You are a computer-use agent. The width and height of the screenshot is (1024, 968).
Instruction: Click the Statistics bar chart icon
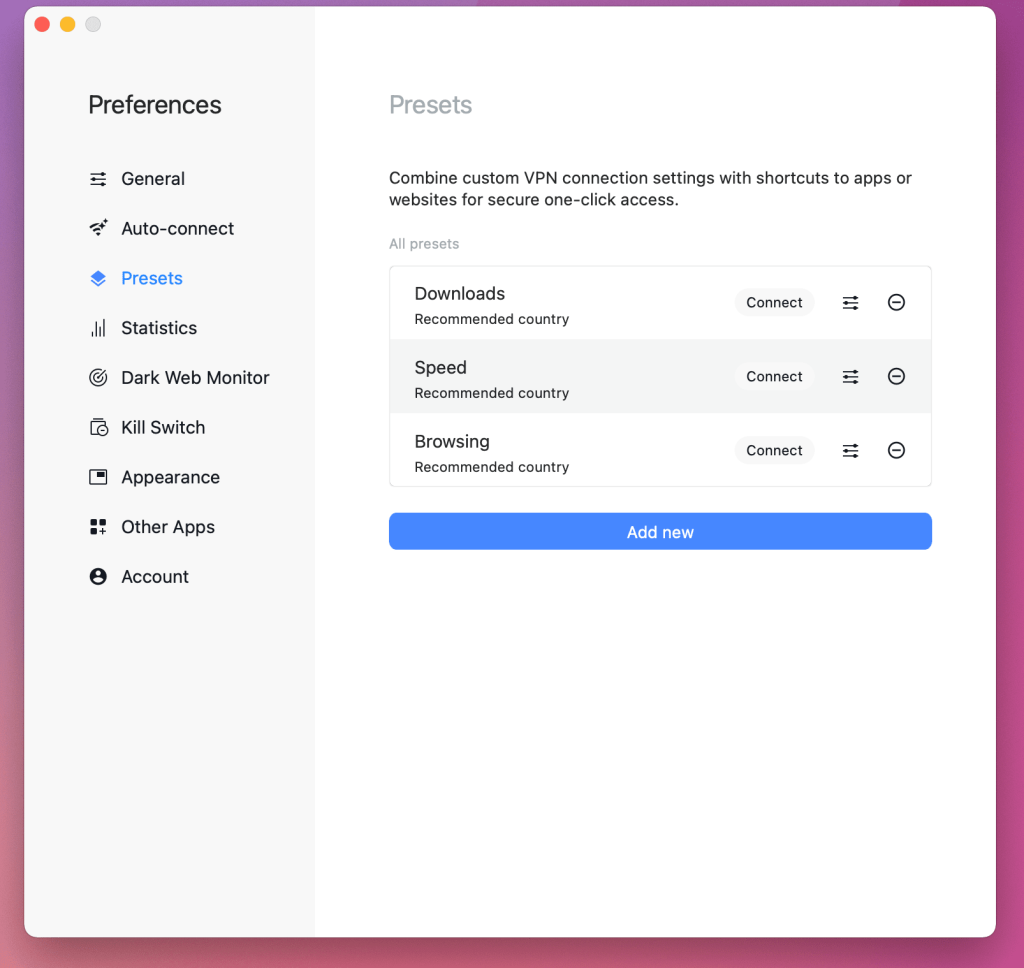[x=98, y=328]
